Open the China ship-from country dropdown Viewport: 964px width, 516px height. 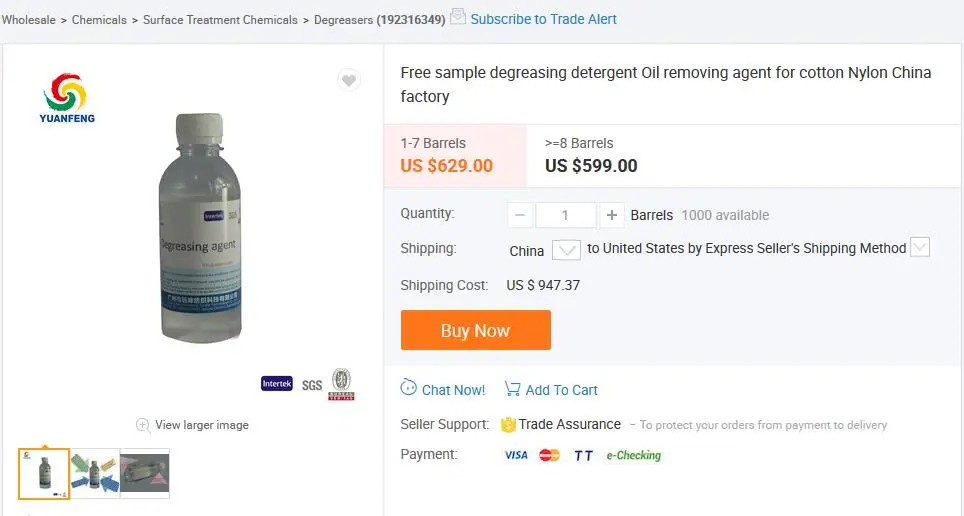coord(566,250)
